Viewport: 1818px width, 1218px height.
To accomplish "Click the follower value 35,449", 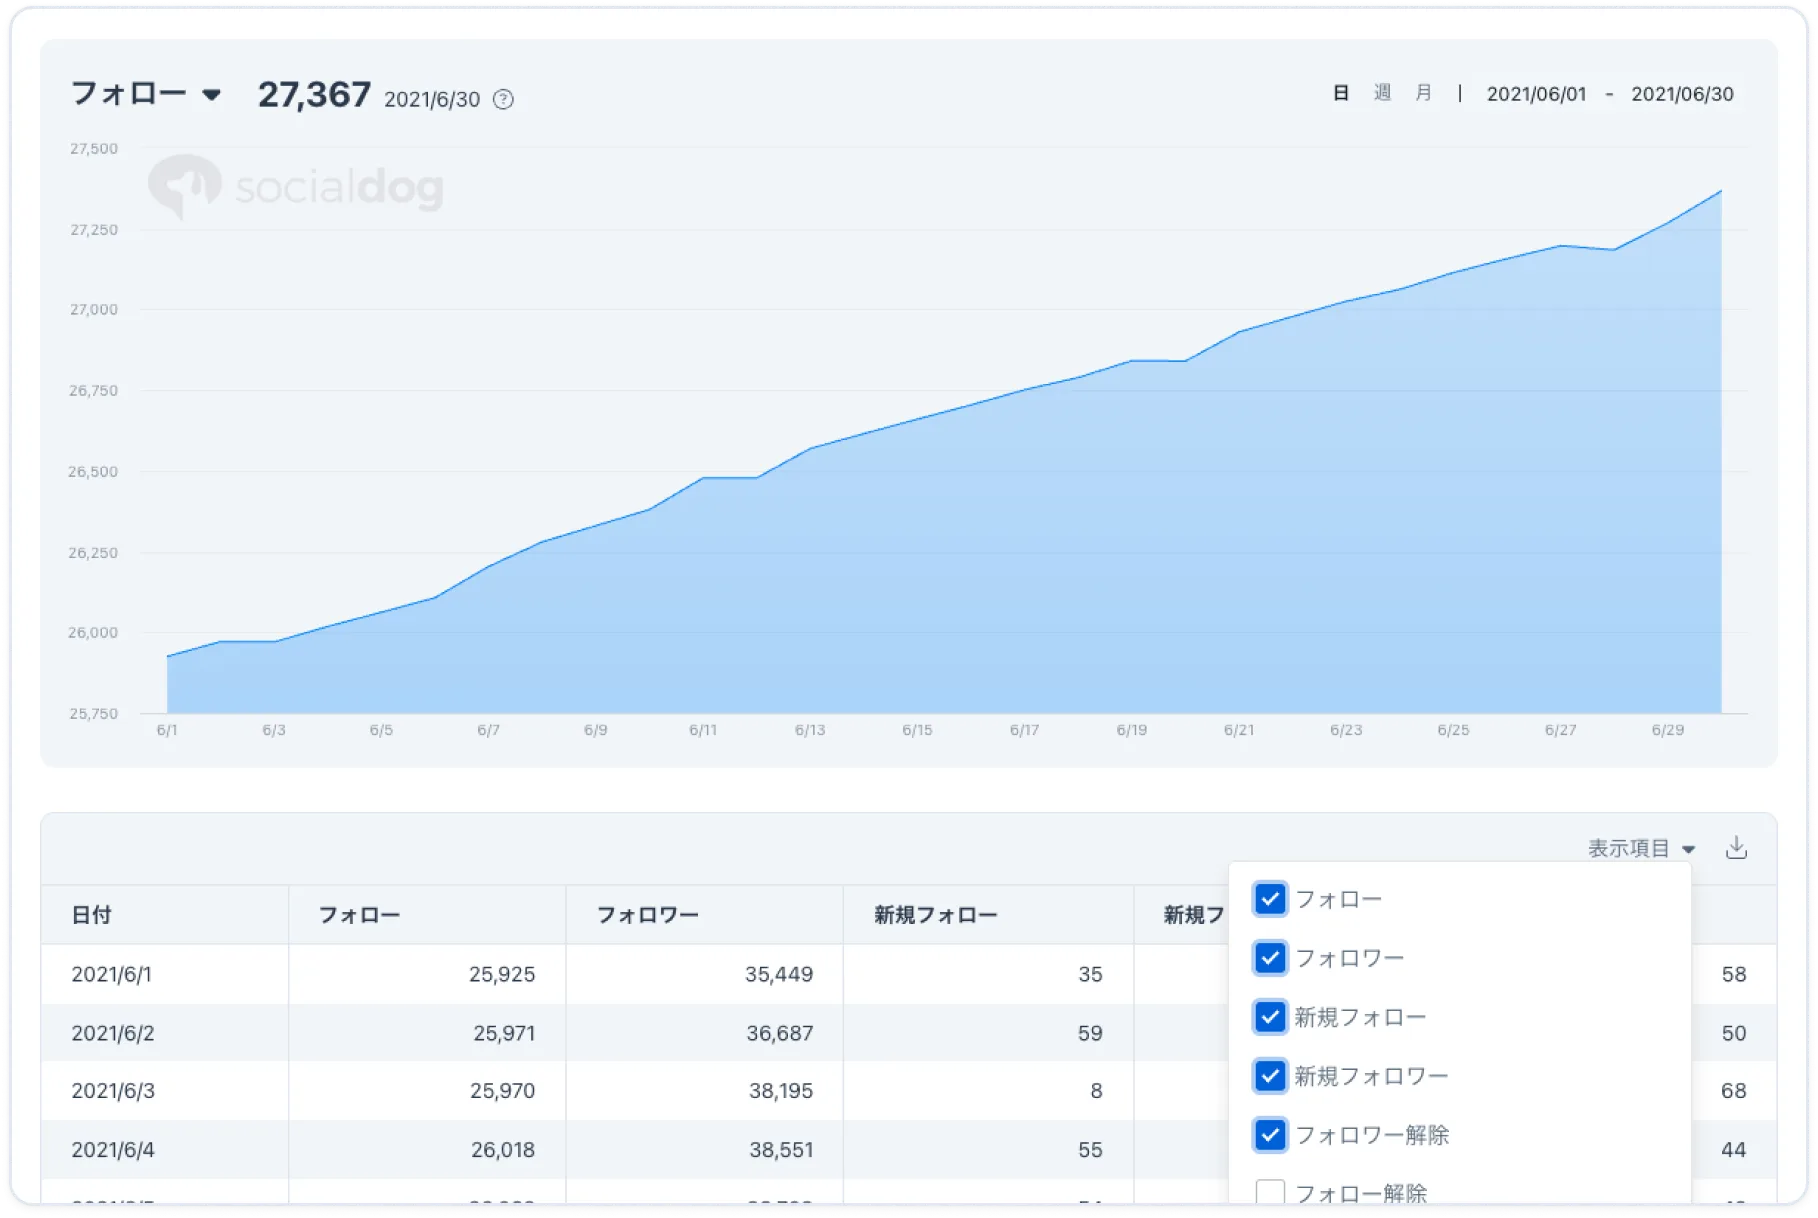I will [779, 974].
